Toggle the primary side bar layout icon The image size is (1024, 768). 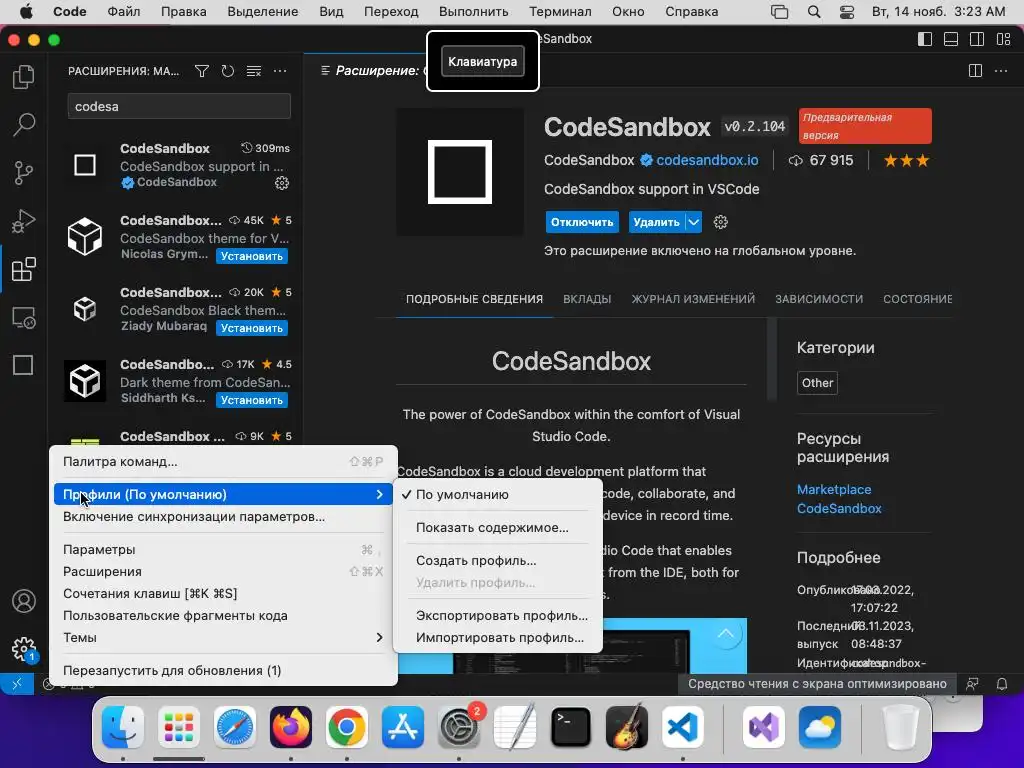click(925, 39)
